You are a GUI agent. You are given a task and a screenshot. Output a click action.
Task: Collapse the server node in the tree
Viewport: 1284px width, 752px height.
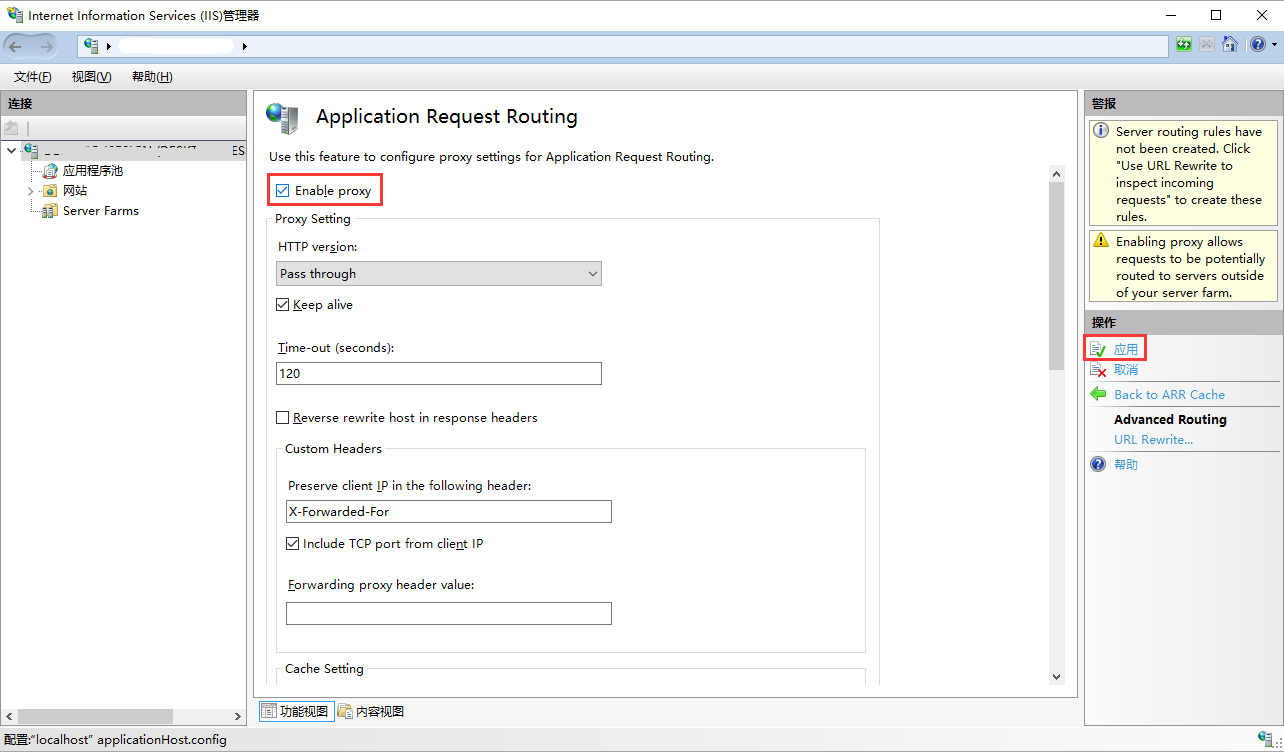pos(11,151)
